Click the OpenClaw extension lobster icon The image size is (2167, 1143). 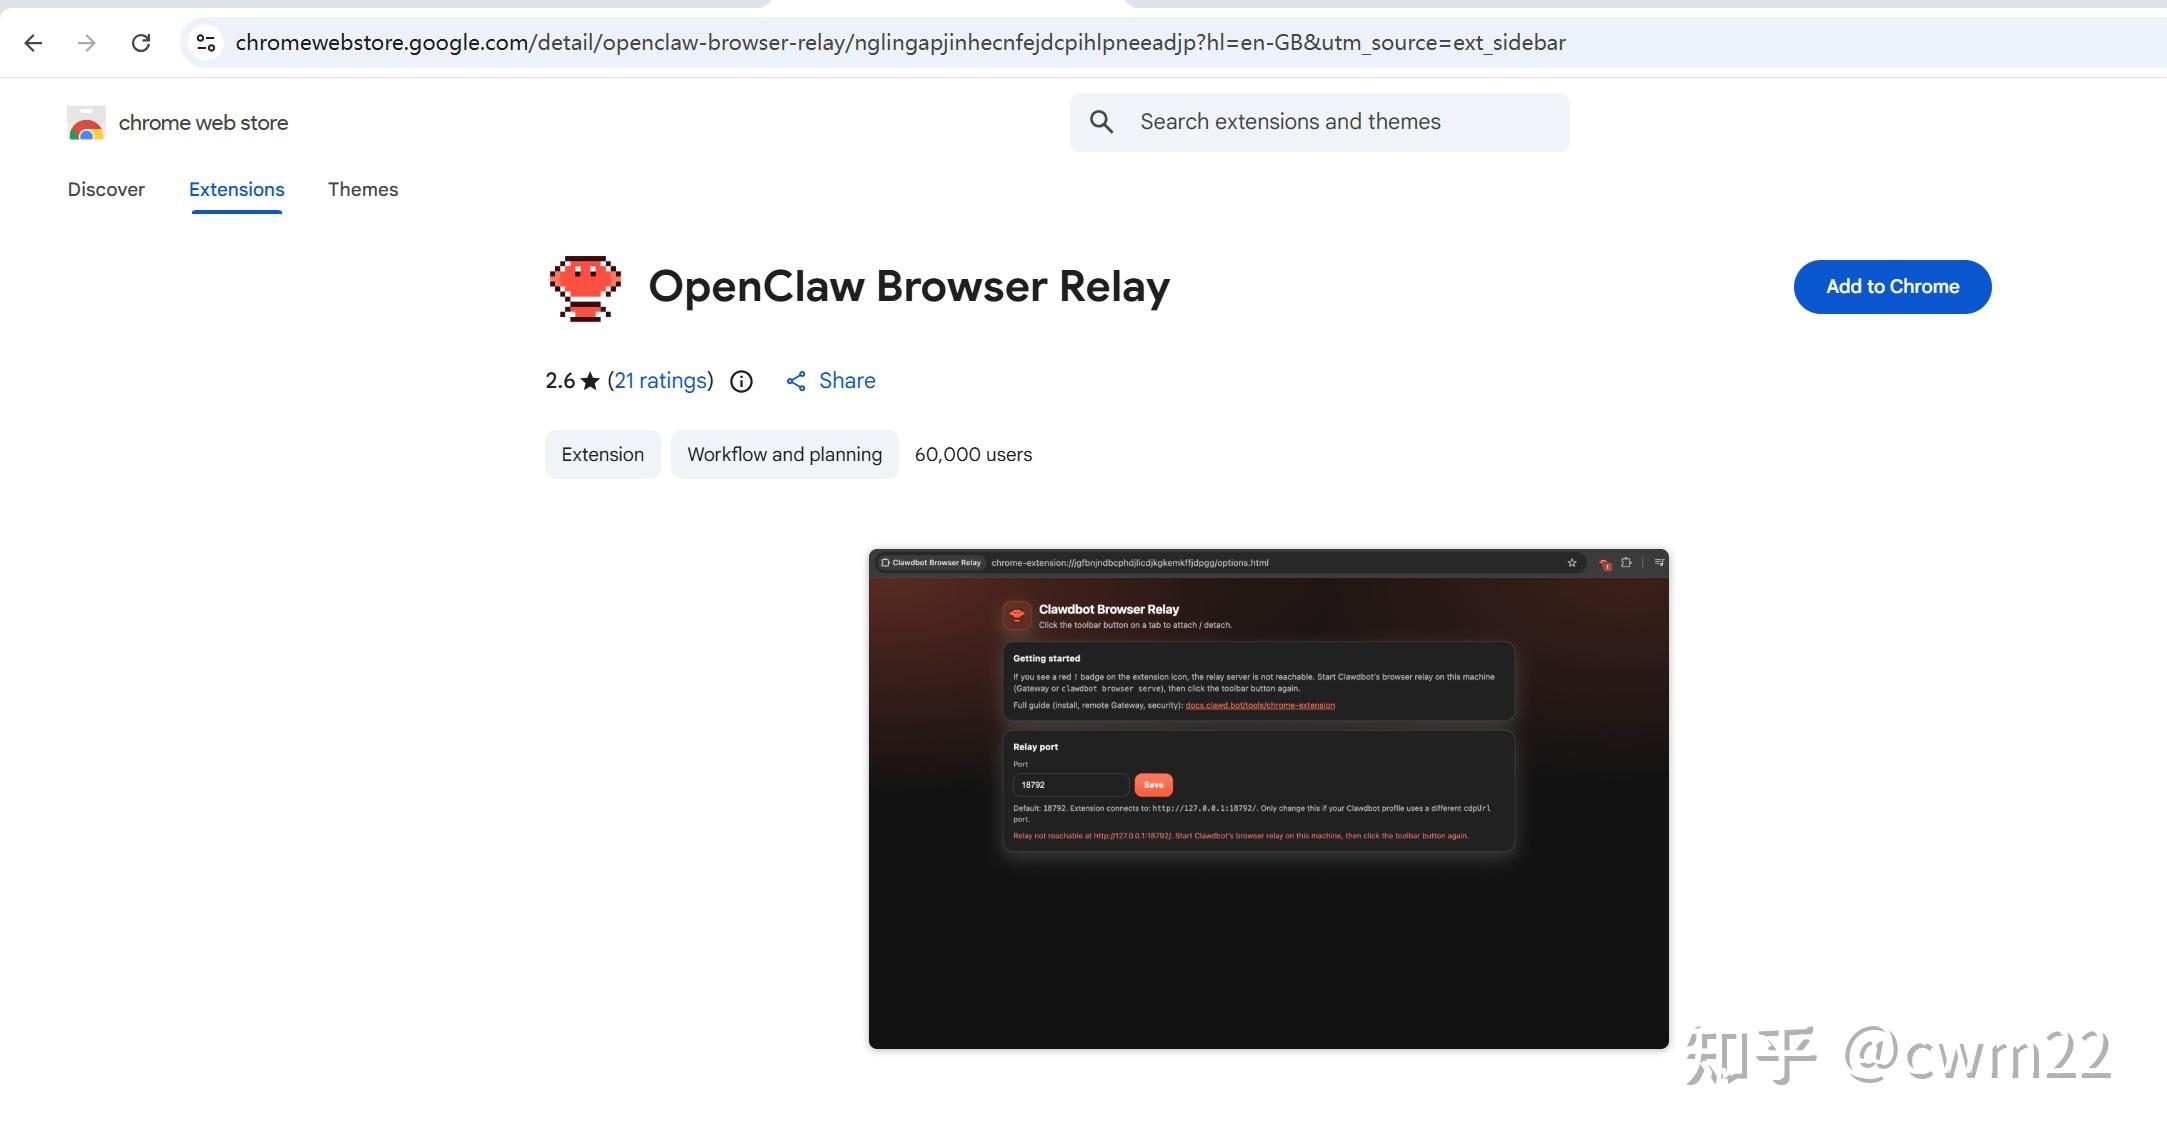[x=585, y=288]
